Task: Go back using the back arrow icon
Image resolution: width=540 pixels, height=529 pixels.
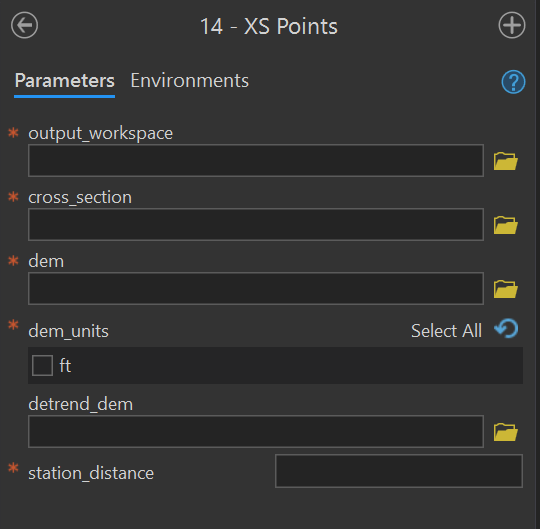Action: (24, 25)
